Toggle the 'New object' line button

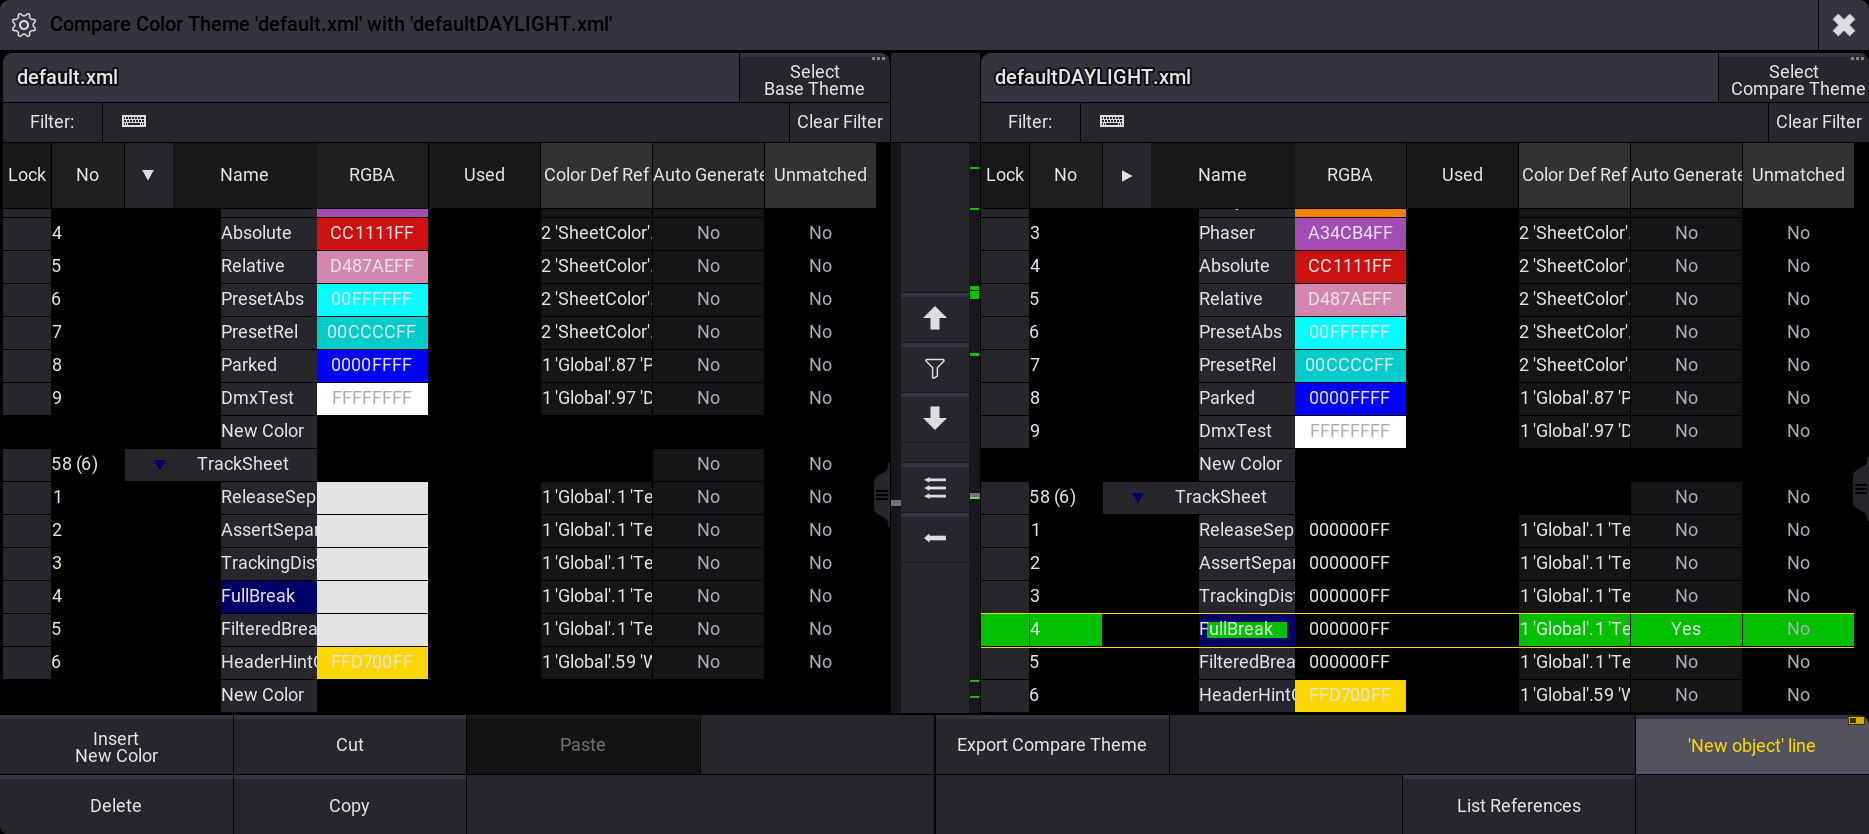1752,746
